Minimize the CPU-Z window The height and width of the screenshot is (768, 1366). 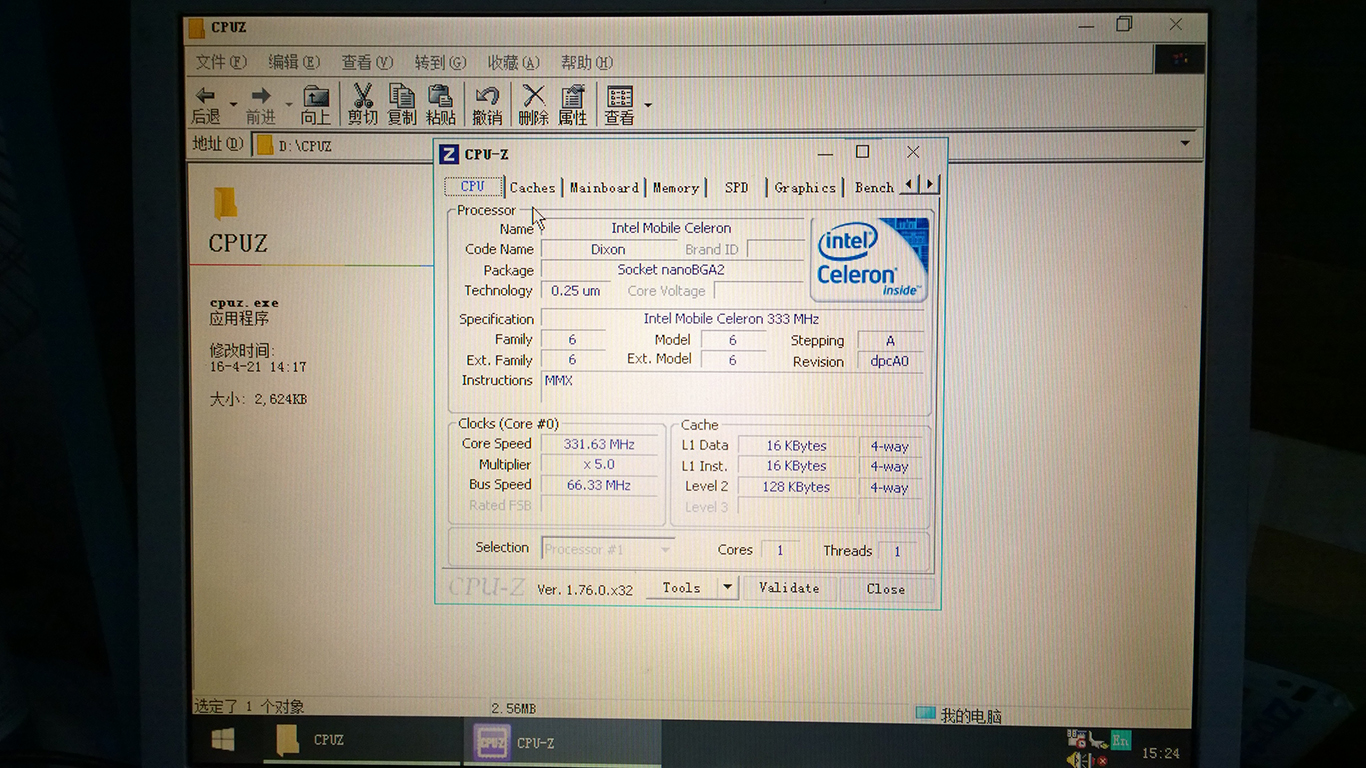pos(825,153)
